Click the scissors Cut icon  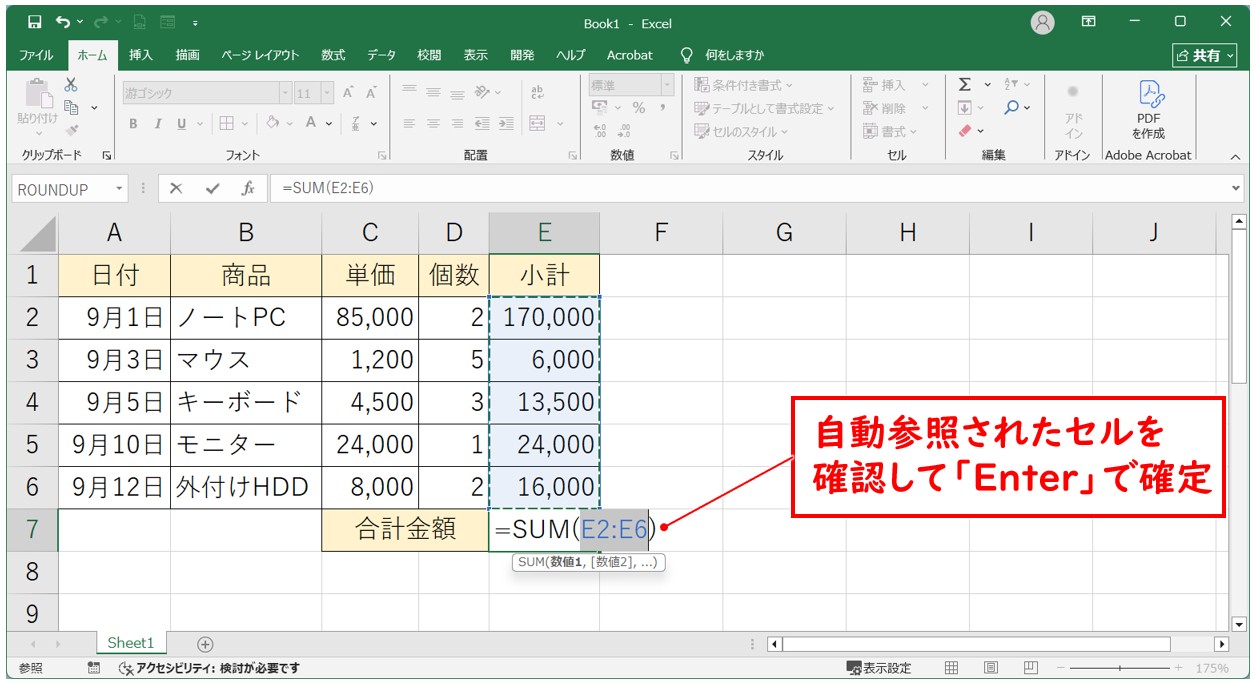click(71, 85)
